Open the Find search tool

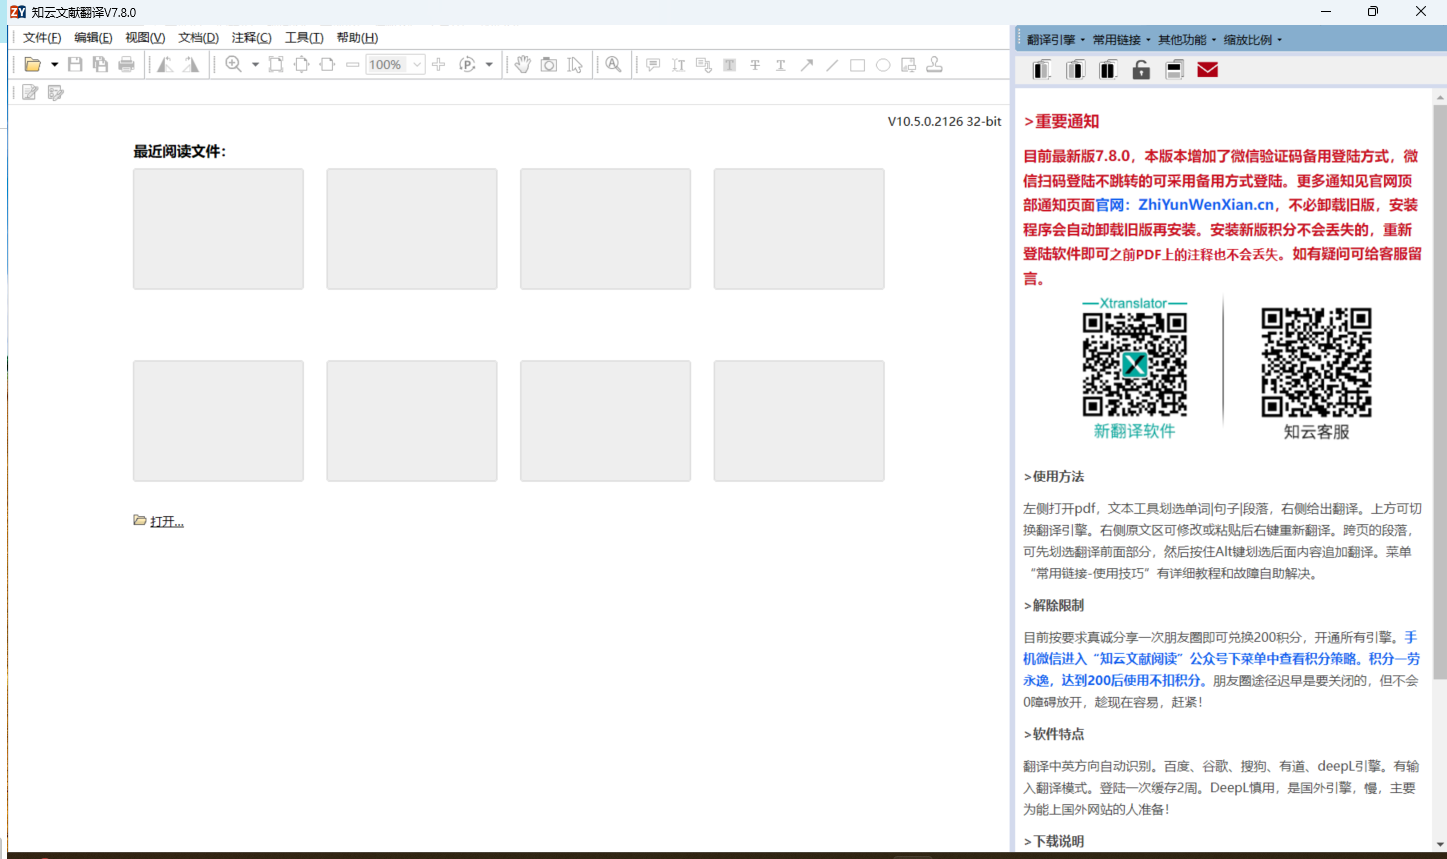tap(614, 65)
